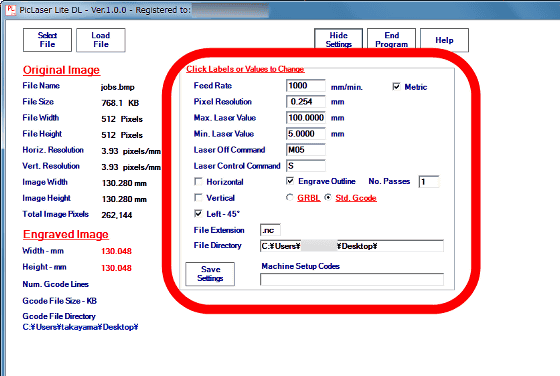Click the Laser Control Command field
This screenshot has height=376, width=560.
[306, 166]
